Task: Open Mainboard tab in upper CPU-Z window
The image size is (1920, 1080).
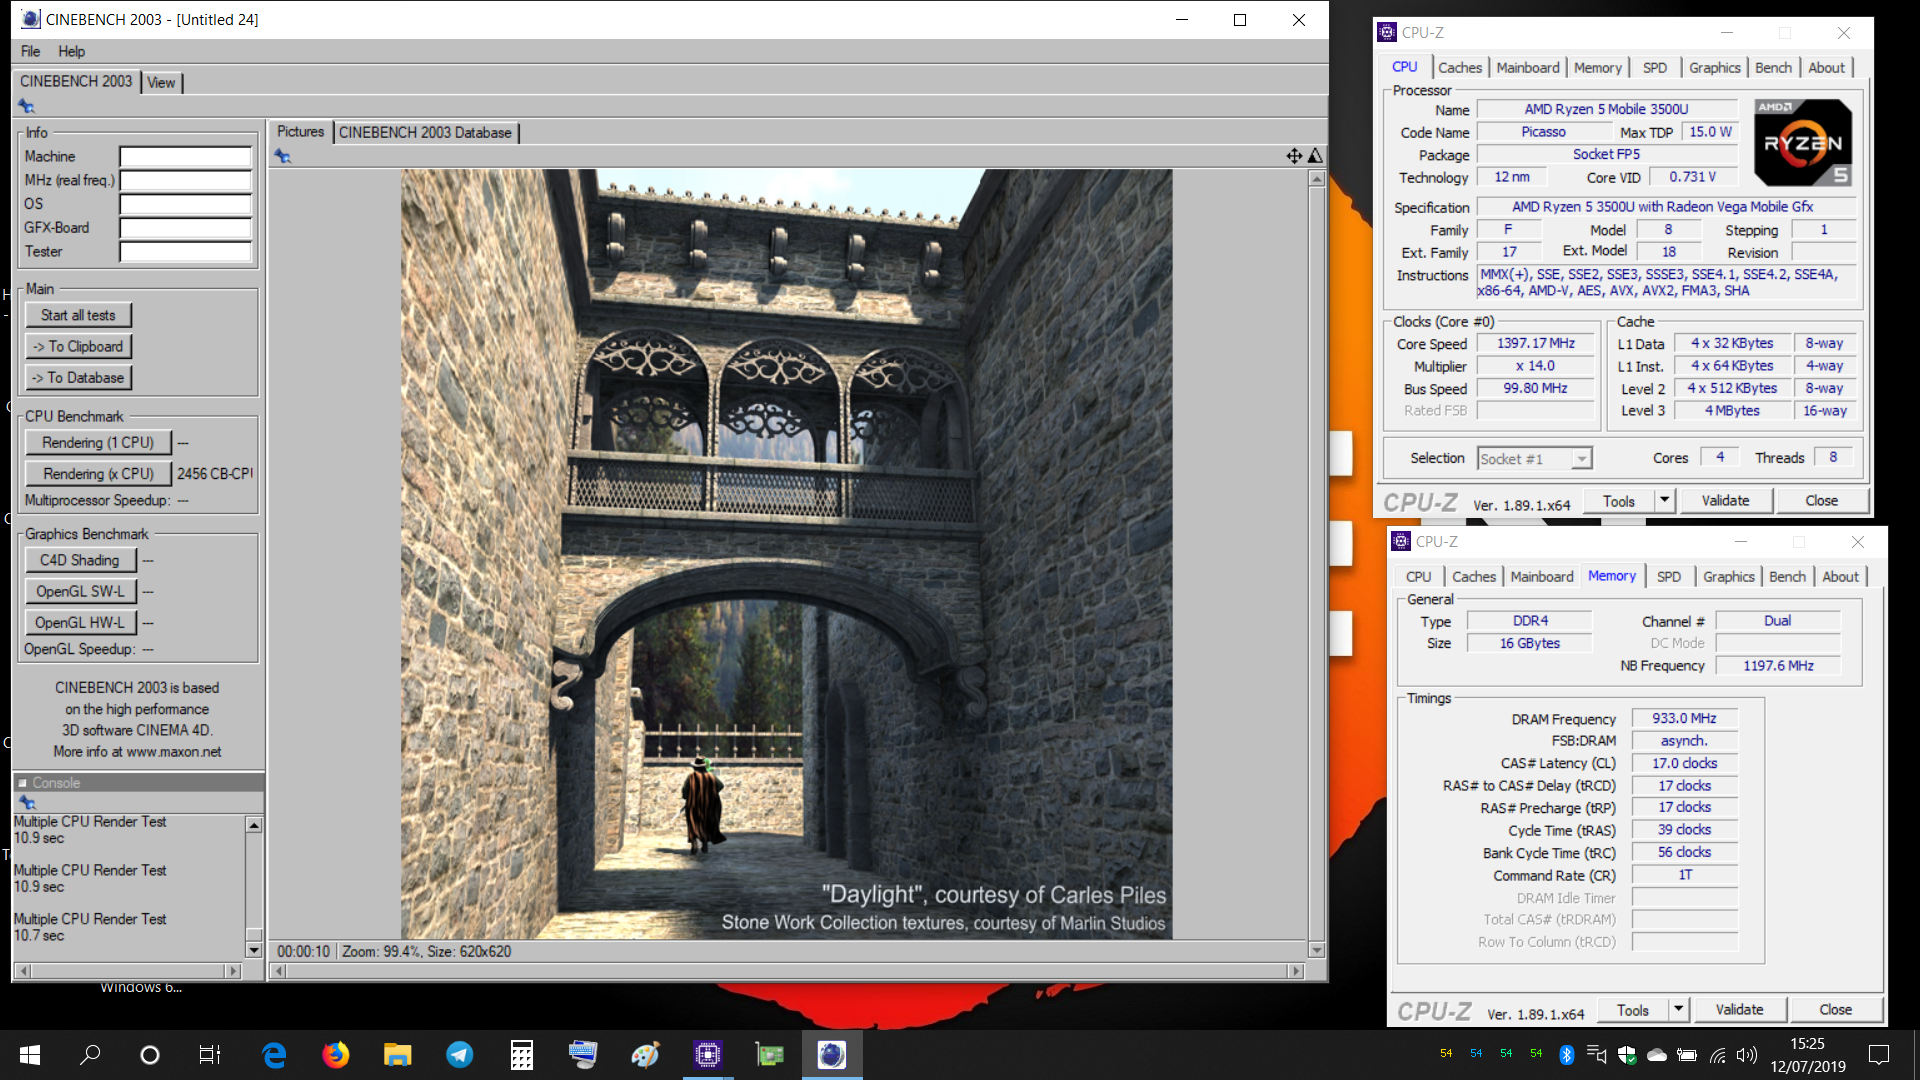Action: coord(1527,68)
